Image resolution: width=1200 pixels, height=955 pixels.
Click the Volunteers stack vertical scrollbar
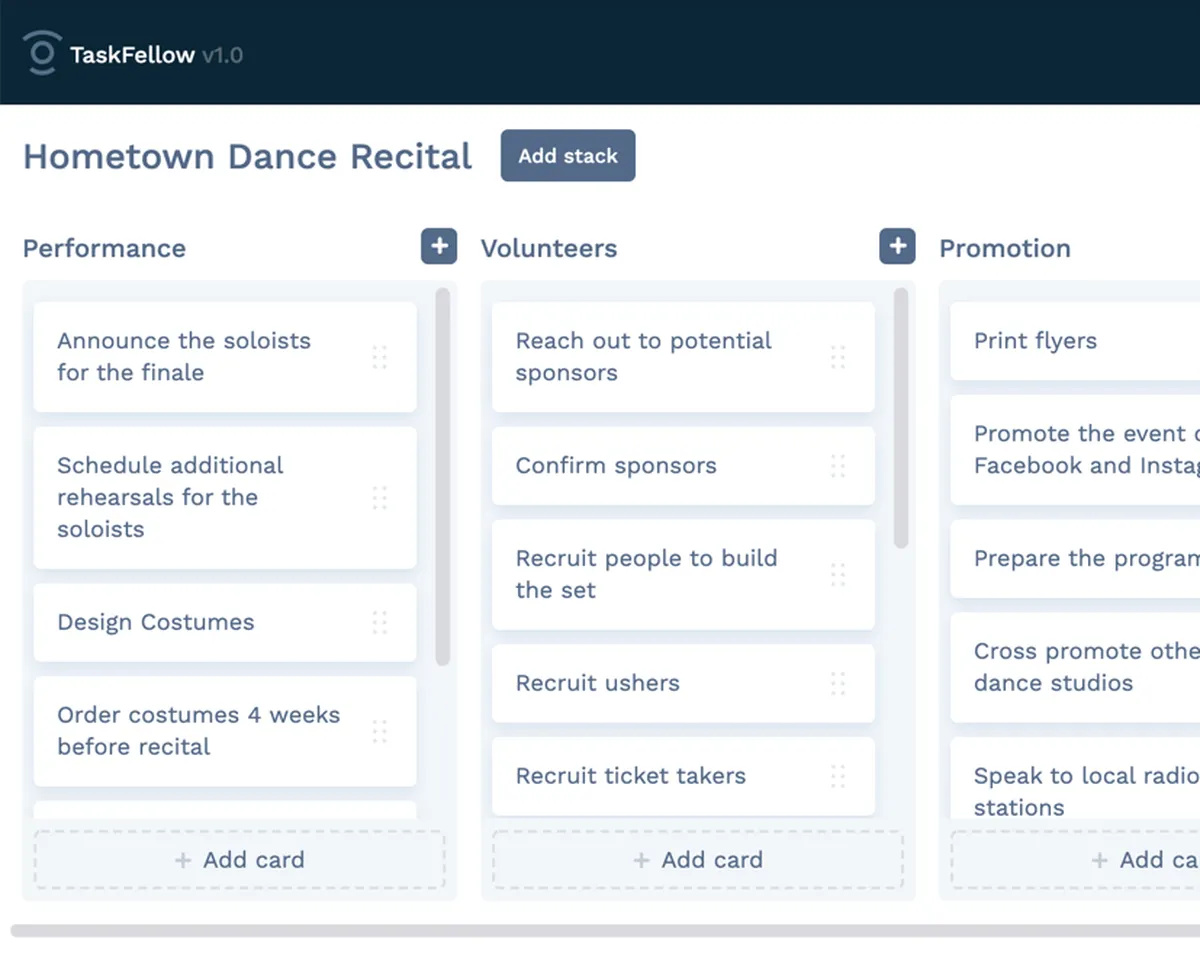[x=901, y=418]
